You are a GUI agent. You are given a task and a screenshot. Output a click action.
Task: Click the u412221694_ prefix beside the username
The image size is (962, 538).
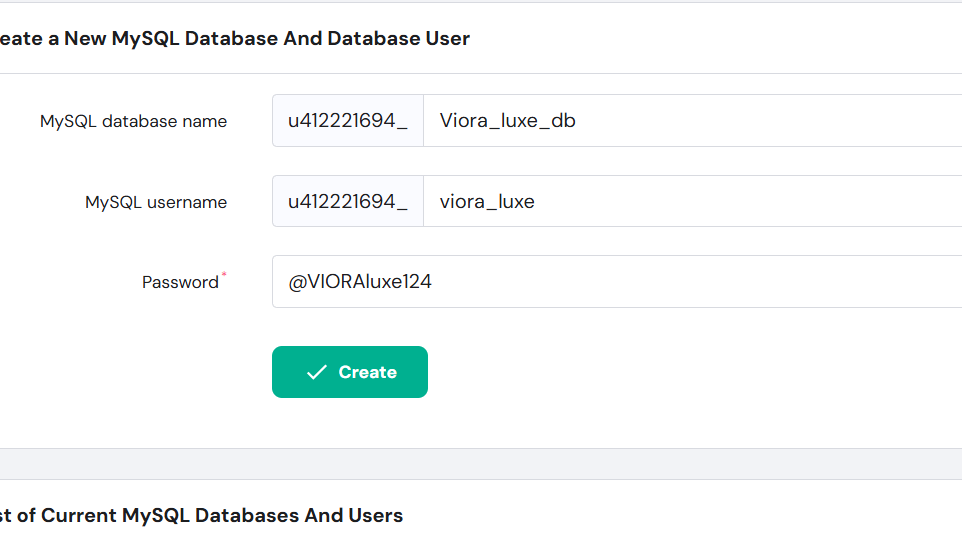[x=347, y=201]
